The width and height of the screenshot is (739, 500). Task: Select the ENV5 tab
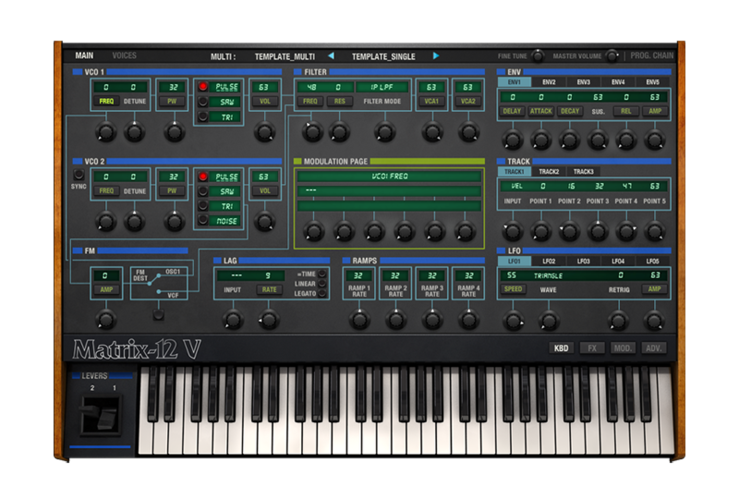tap(653, 82)
